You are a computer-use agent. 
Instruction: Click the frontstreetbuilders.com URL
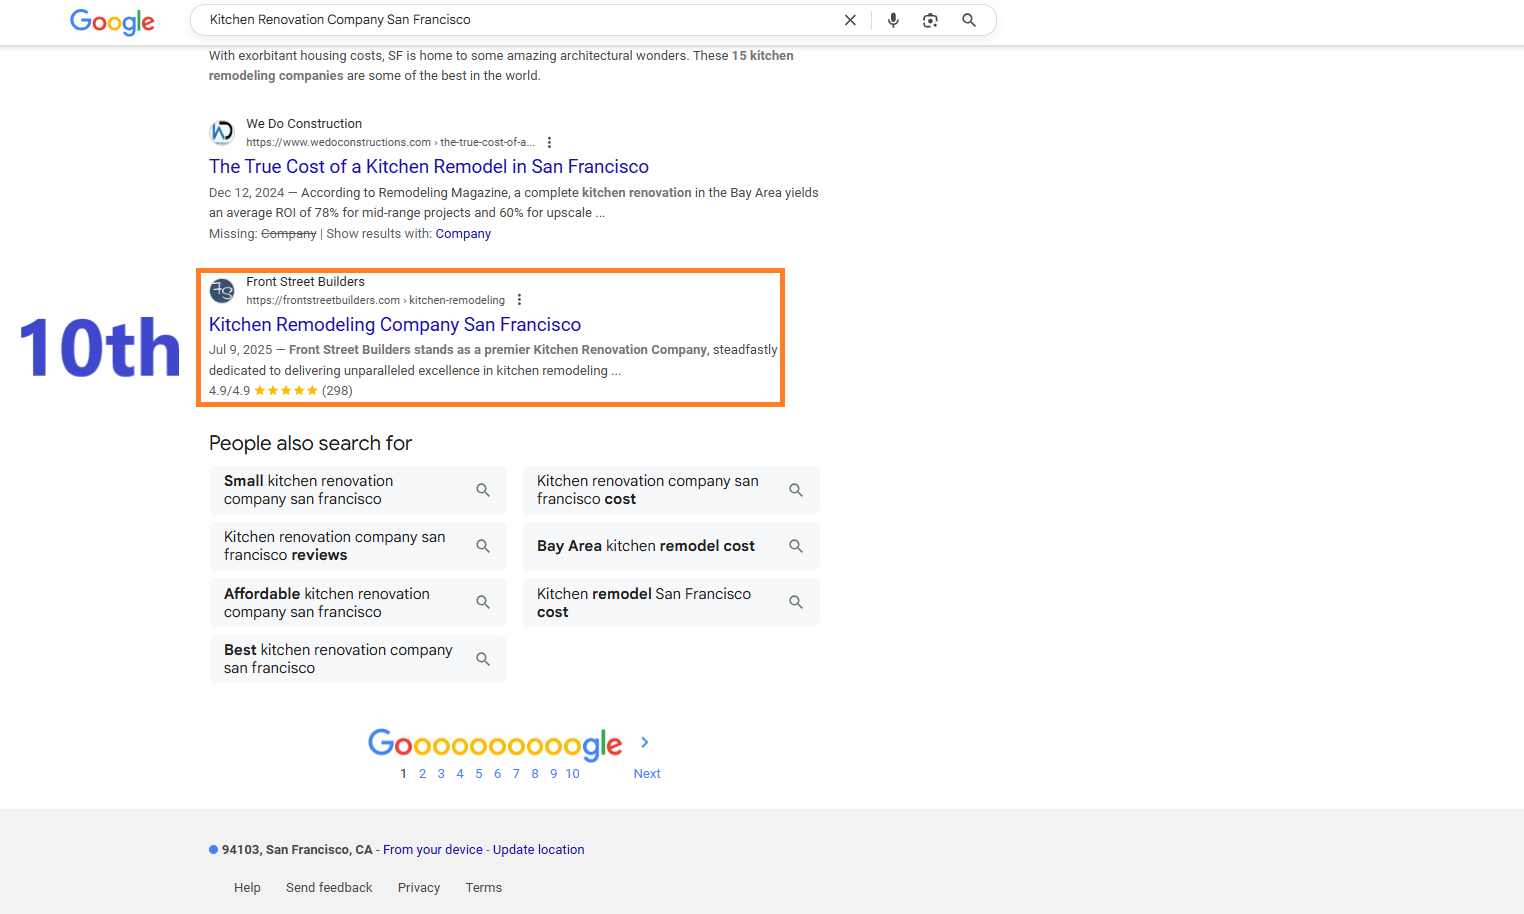click(375, 300)
